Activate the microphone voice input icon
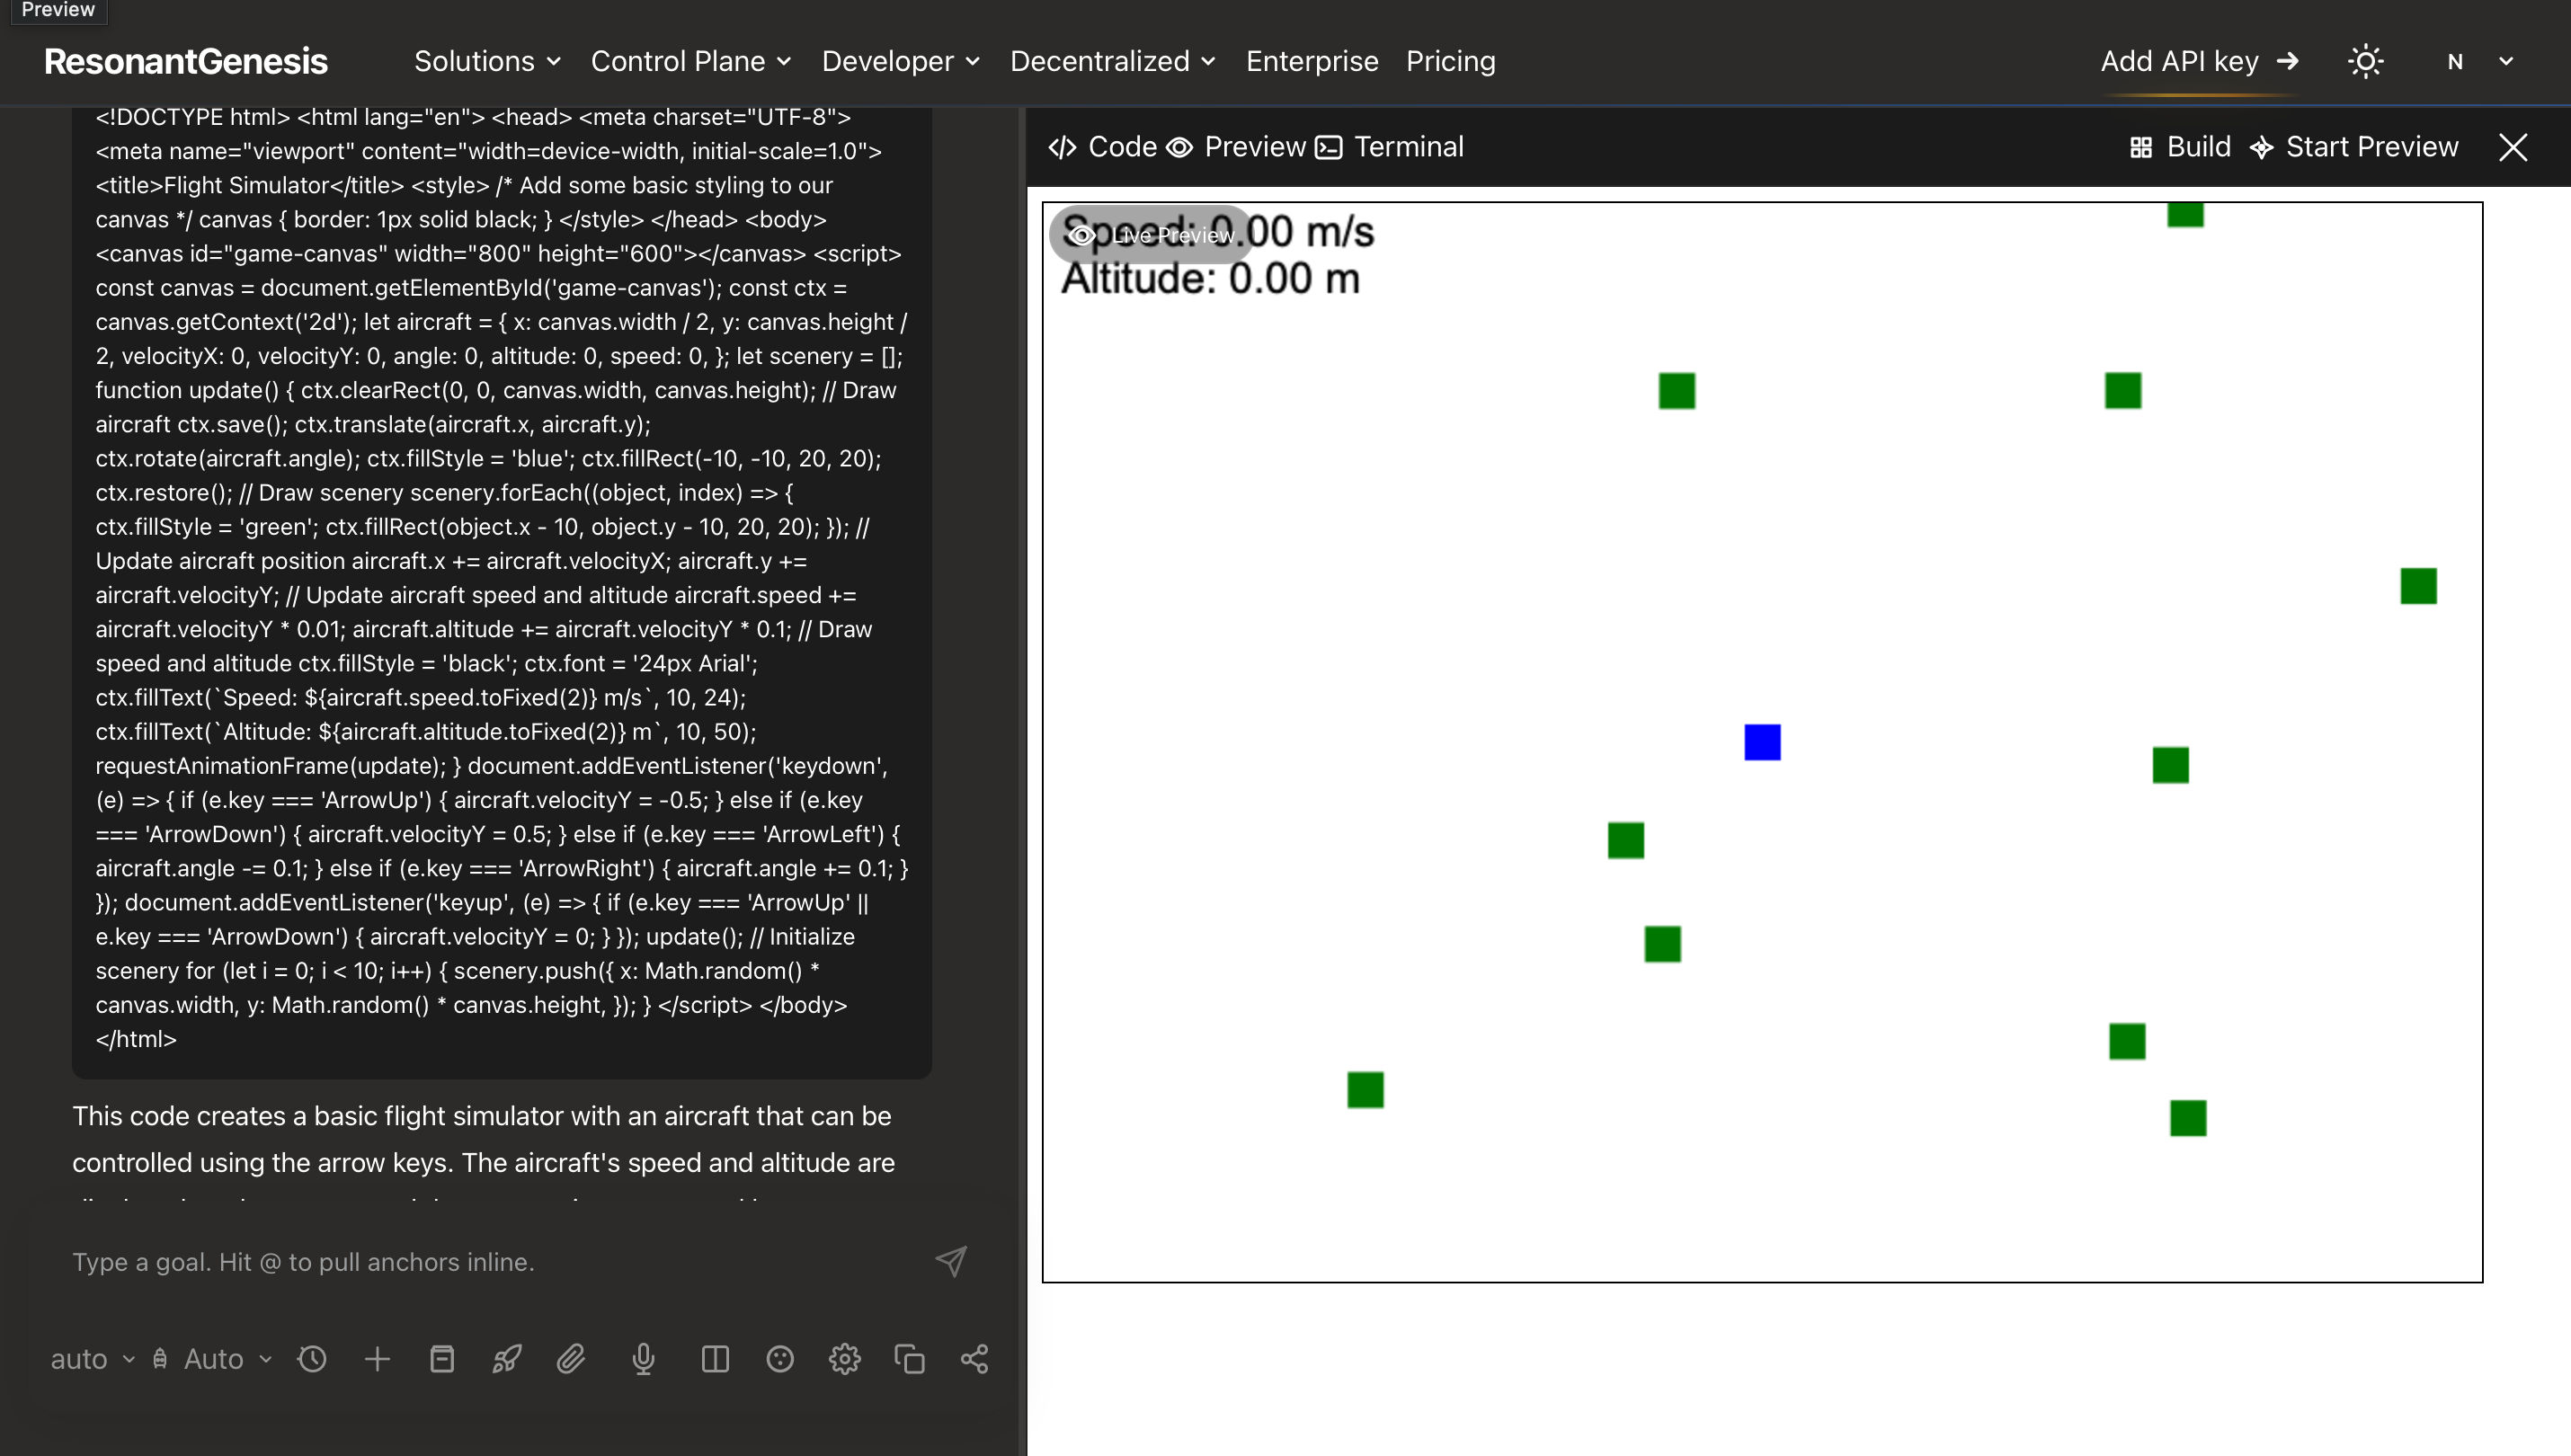This screenshot has height=1456, width=2571. (x=641, y=1358)
